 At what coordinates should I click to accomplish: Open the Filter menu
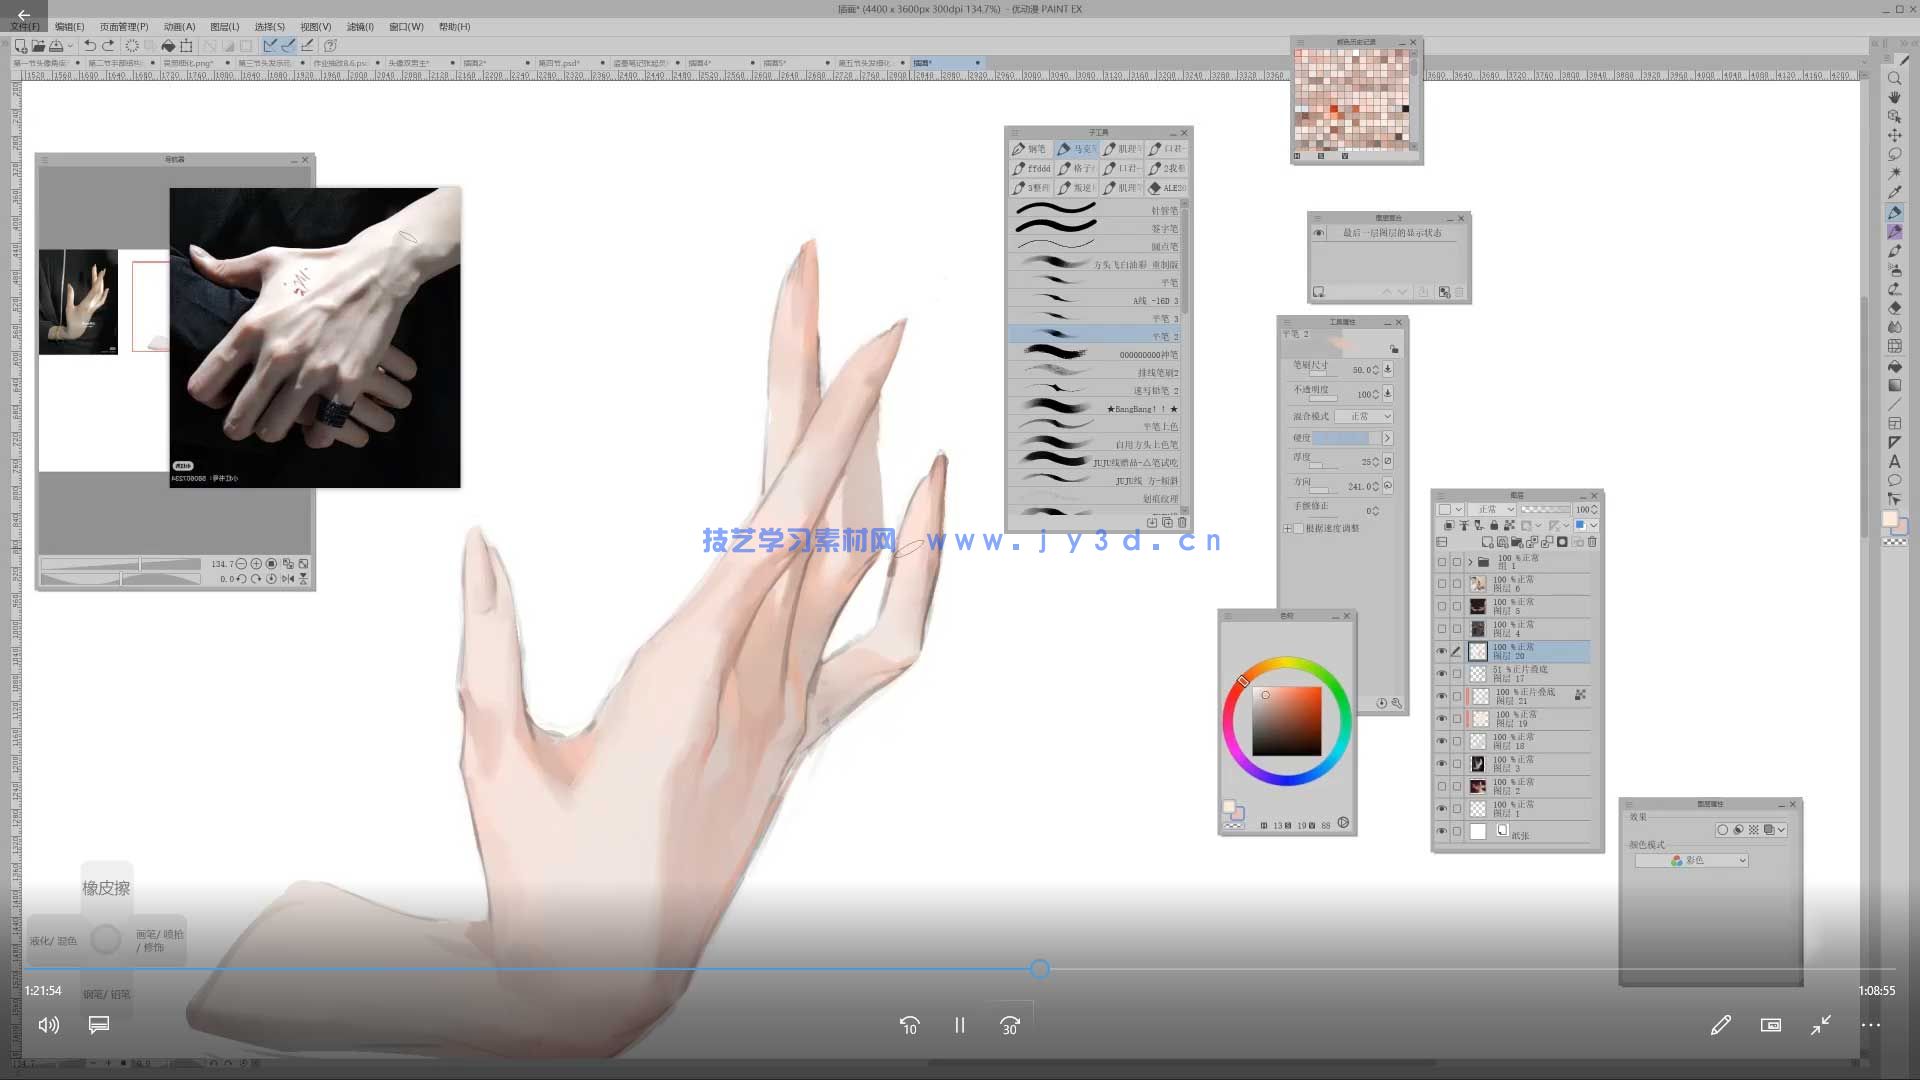[x=359, y=27]
